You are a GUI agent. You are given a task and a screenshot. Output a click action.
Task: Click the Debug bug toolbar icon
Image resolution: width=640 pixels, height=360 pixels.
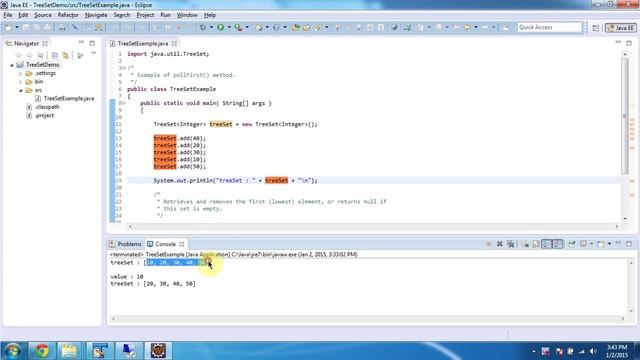click(x=203, y=27)
